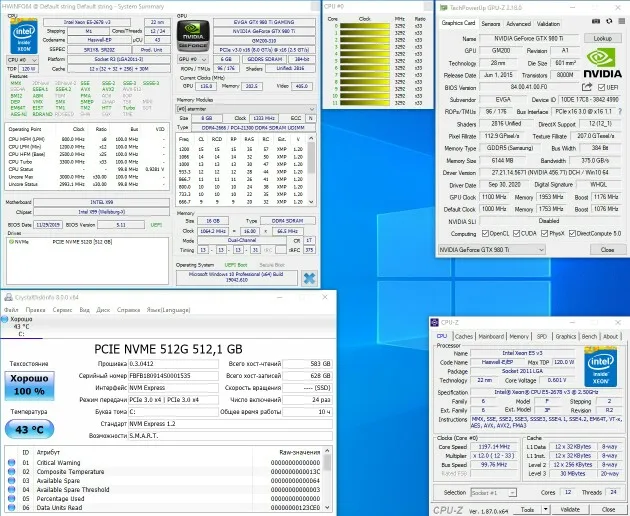Click the BIOS share/export icon in GPU-Z
Viewport: 630px width, 516px height.
tap(587, 87)
